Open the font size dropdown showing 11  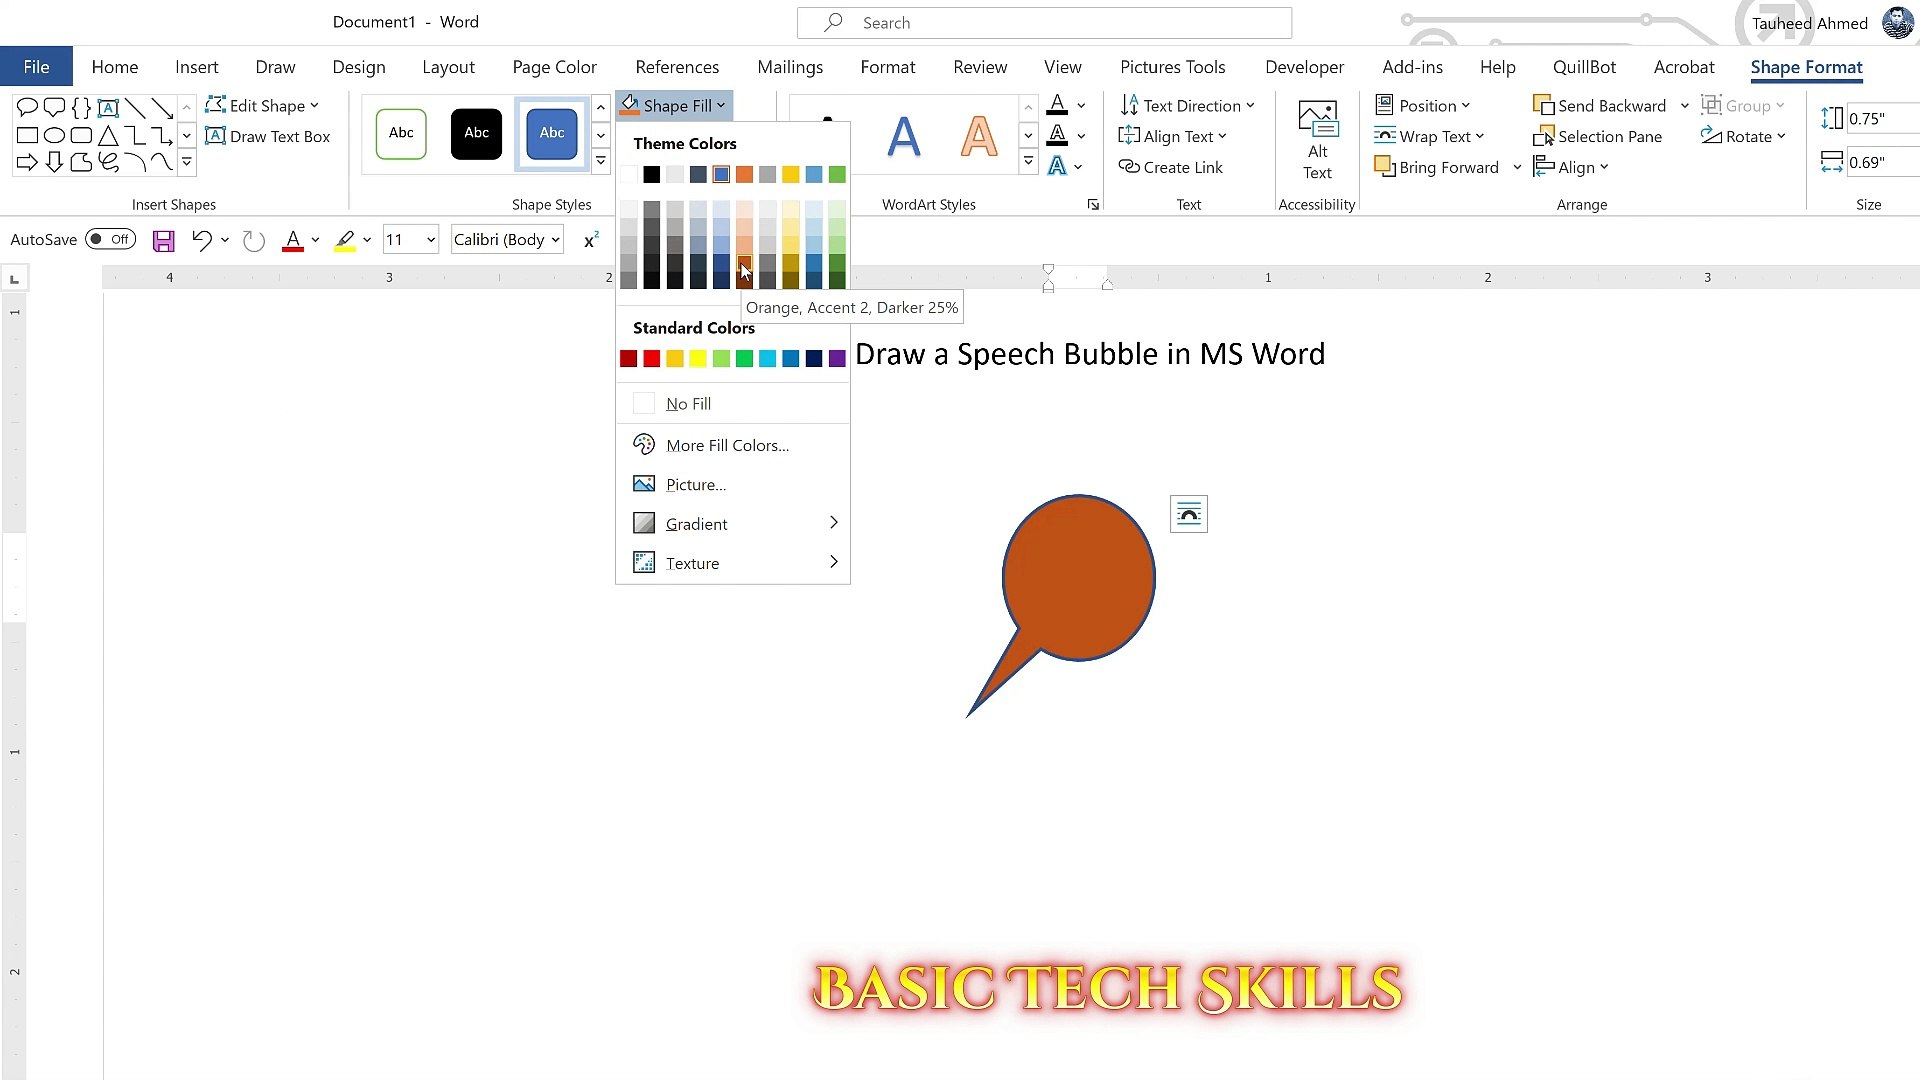pos(430,240)
